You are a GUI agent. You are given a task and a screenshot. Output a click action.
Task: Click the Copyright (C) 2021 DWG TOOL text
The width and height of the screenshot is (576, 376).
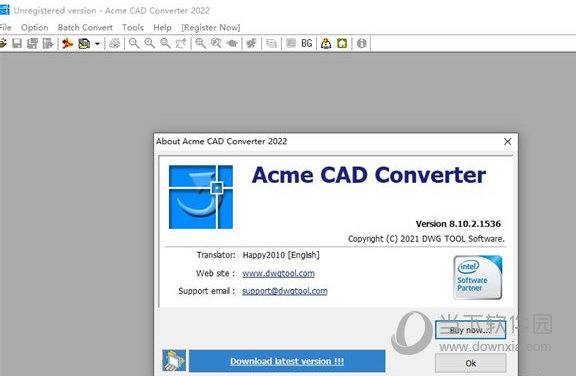click(x=426, y=239)
